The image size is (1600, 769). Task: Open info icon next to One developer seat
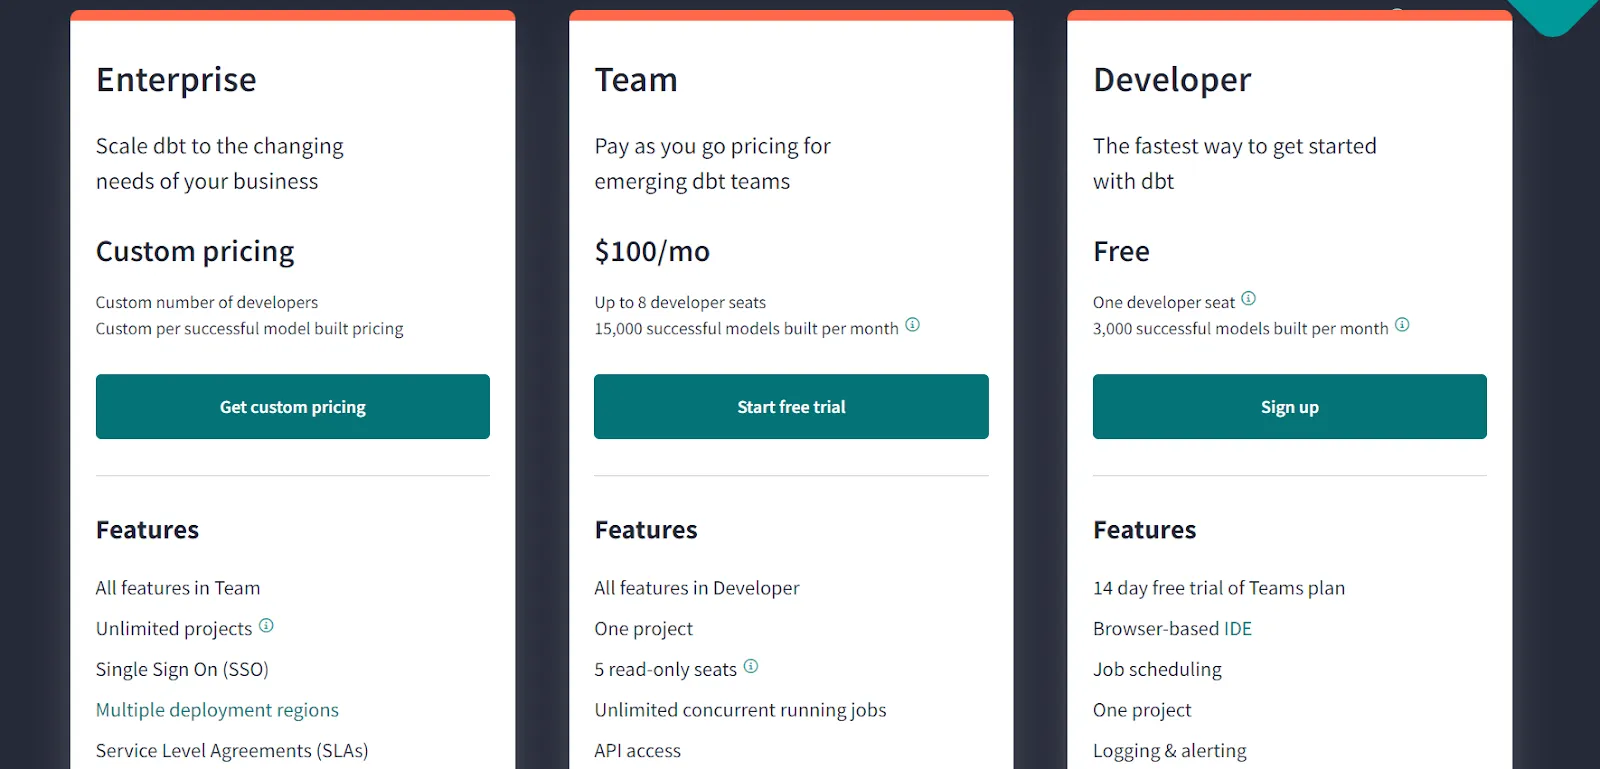pyautogui.click(x=1248, y=298)
